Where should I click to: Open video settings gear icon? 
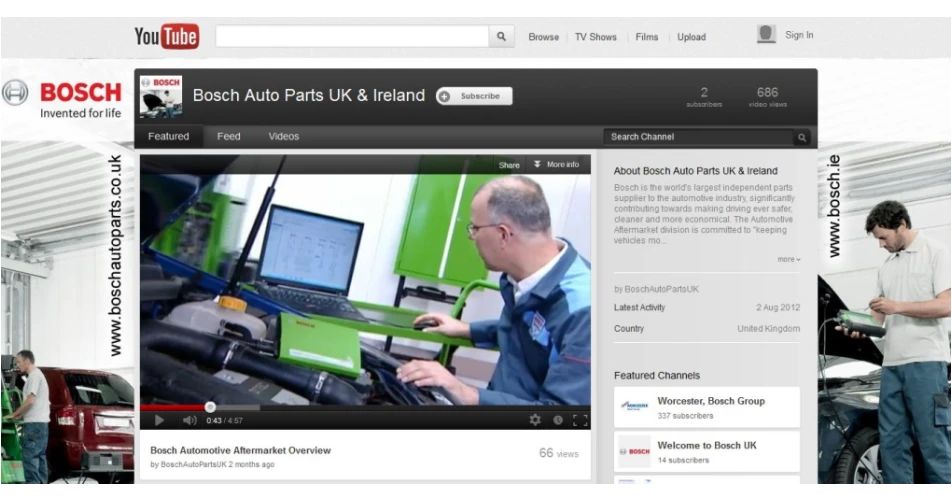coord(535,420)
